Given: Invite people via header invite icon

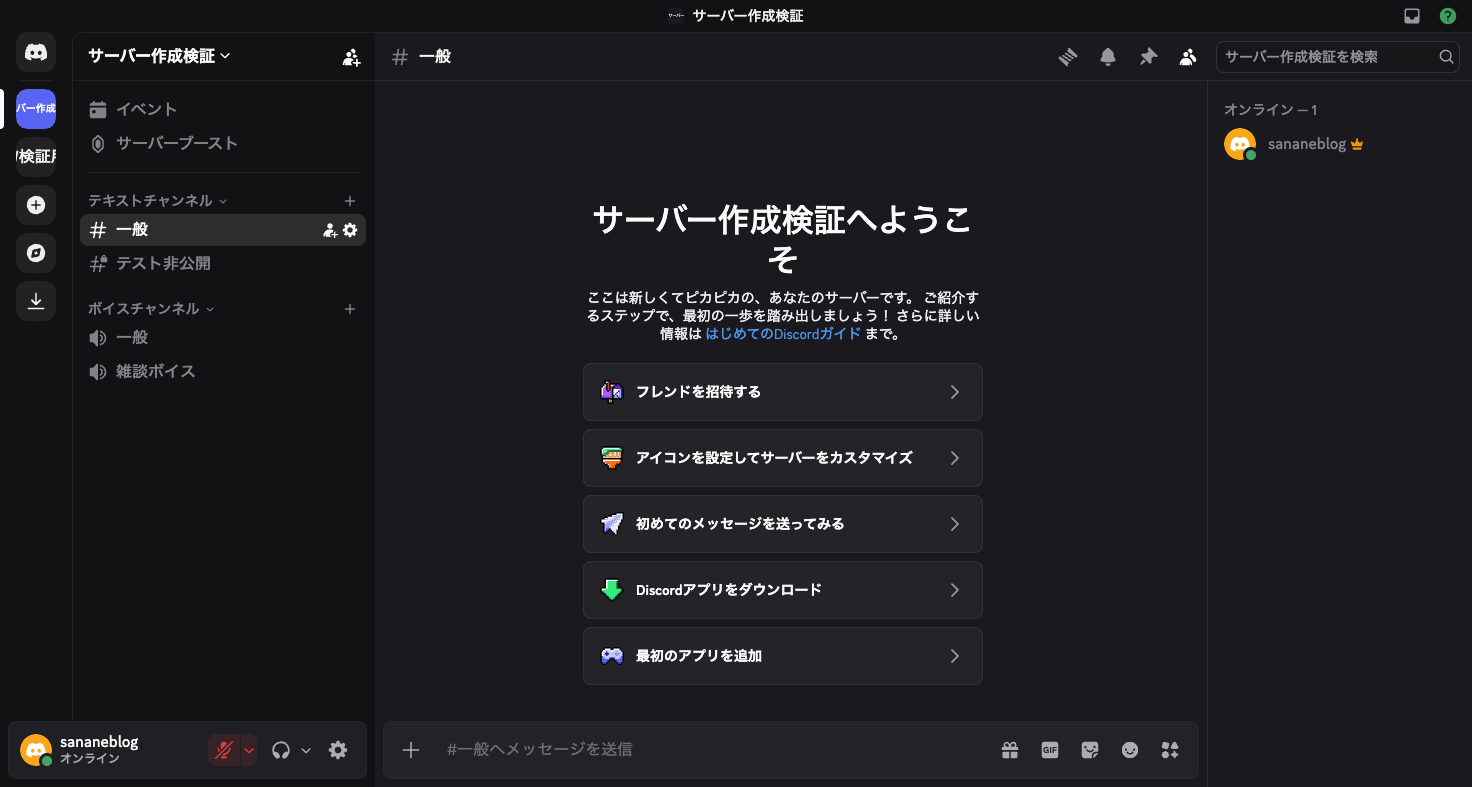Looking at the screenshot, I should click(351, 57).
